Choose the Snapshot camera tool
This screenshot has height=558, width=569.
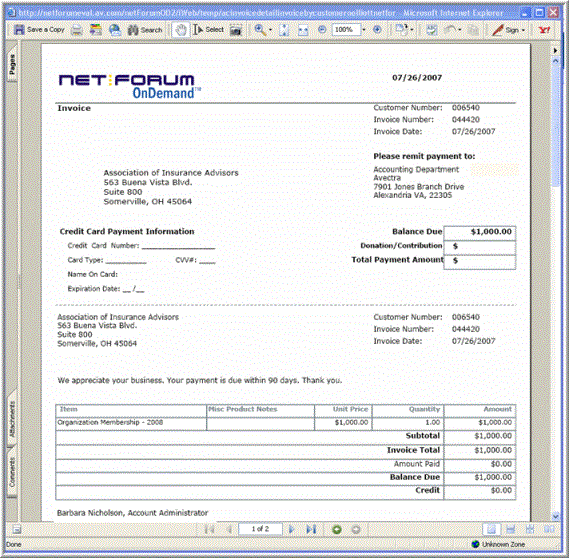pos(236,30)
